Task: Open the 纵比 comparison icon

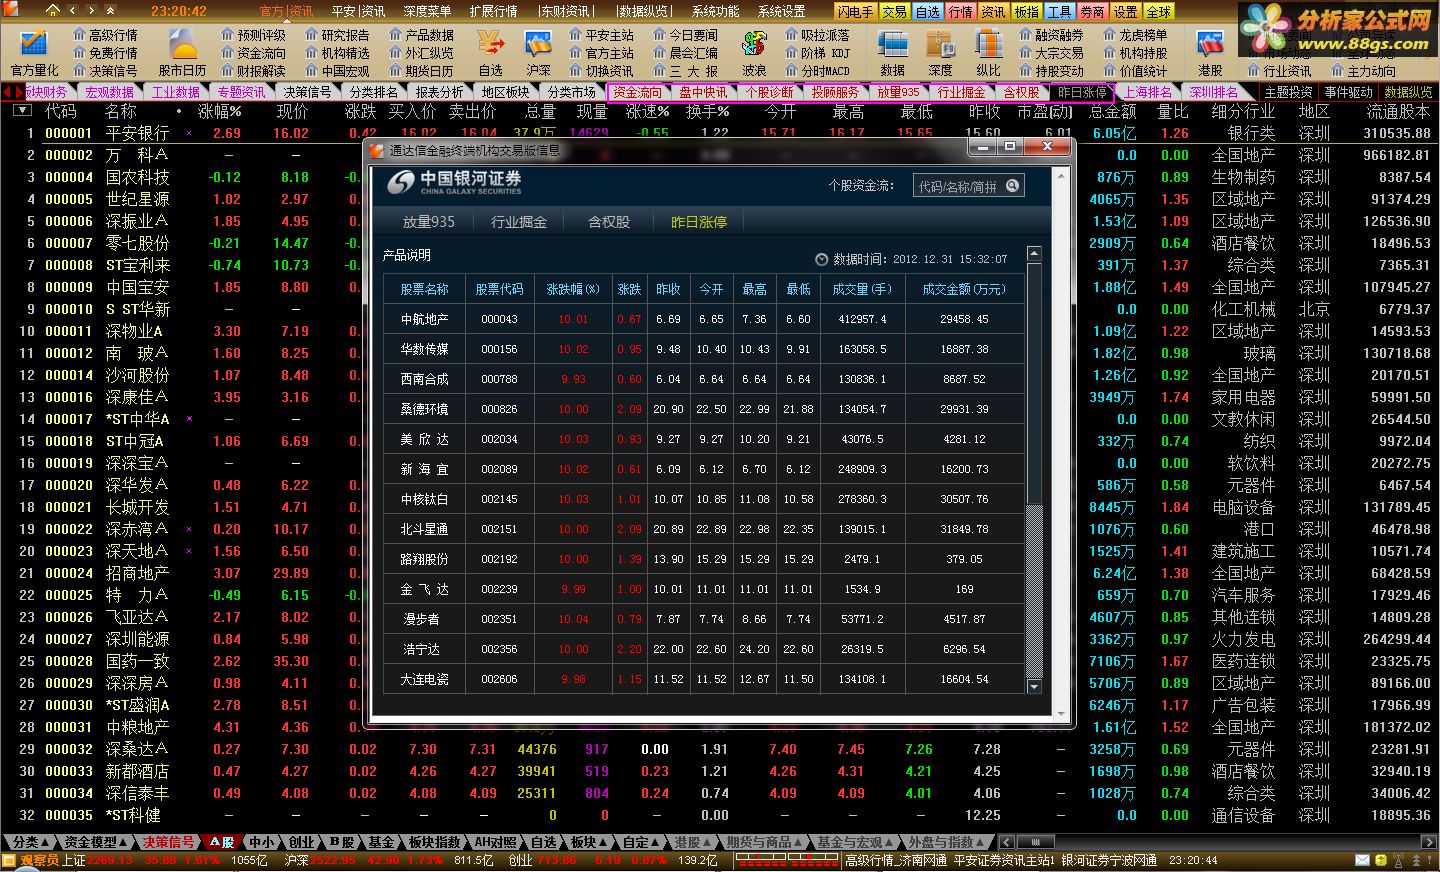Action: [988, 53]
